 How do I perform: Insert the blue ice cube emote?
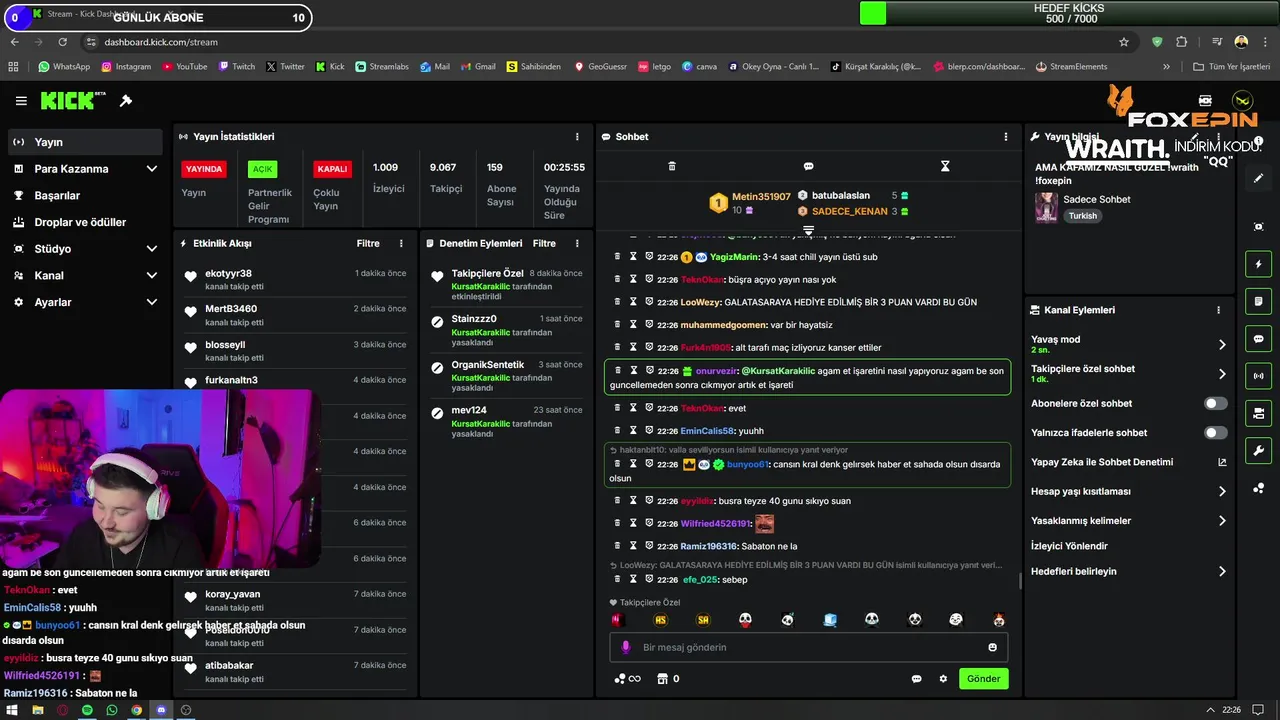click(x=830, y=620)
